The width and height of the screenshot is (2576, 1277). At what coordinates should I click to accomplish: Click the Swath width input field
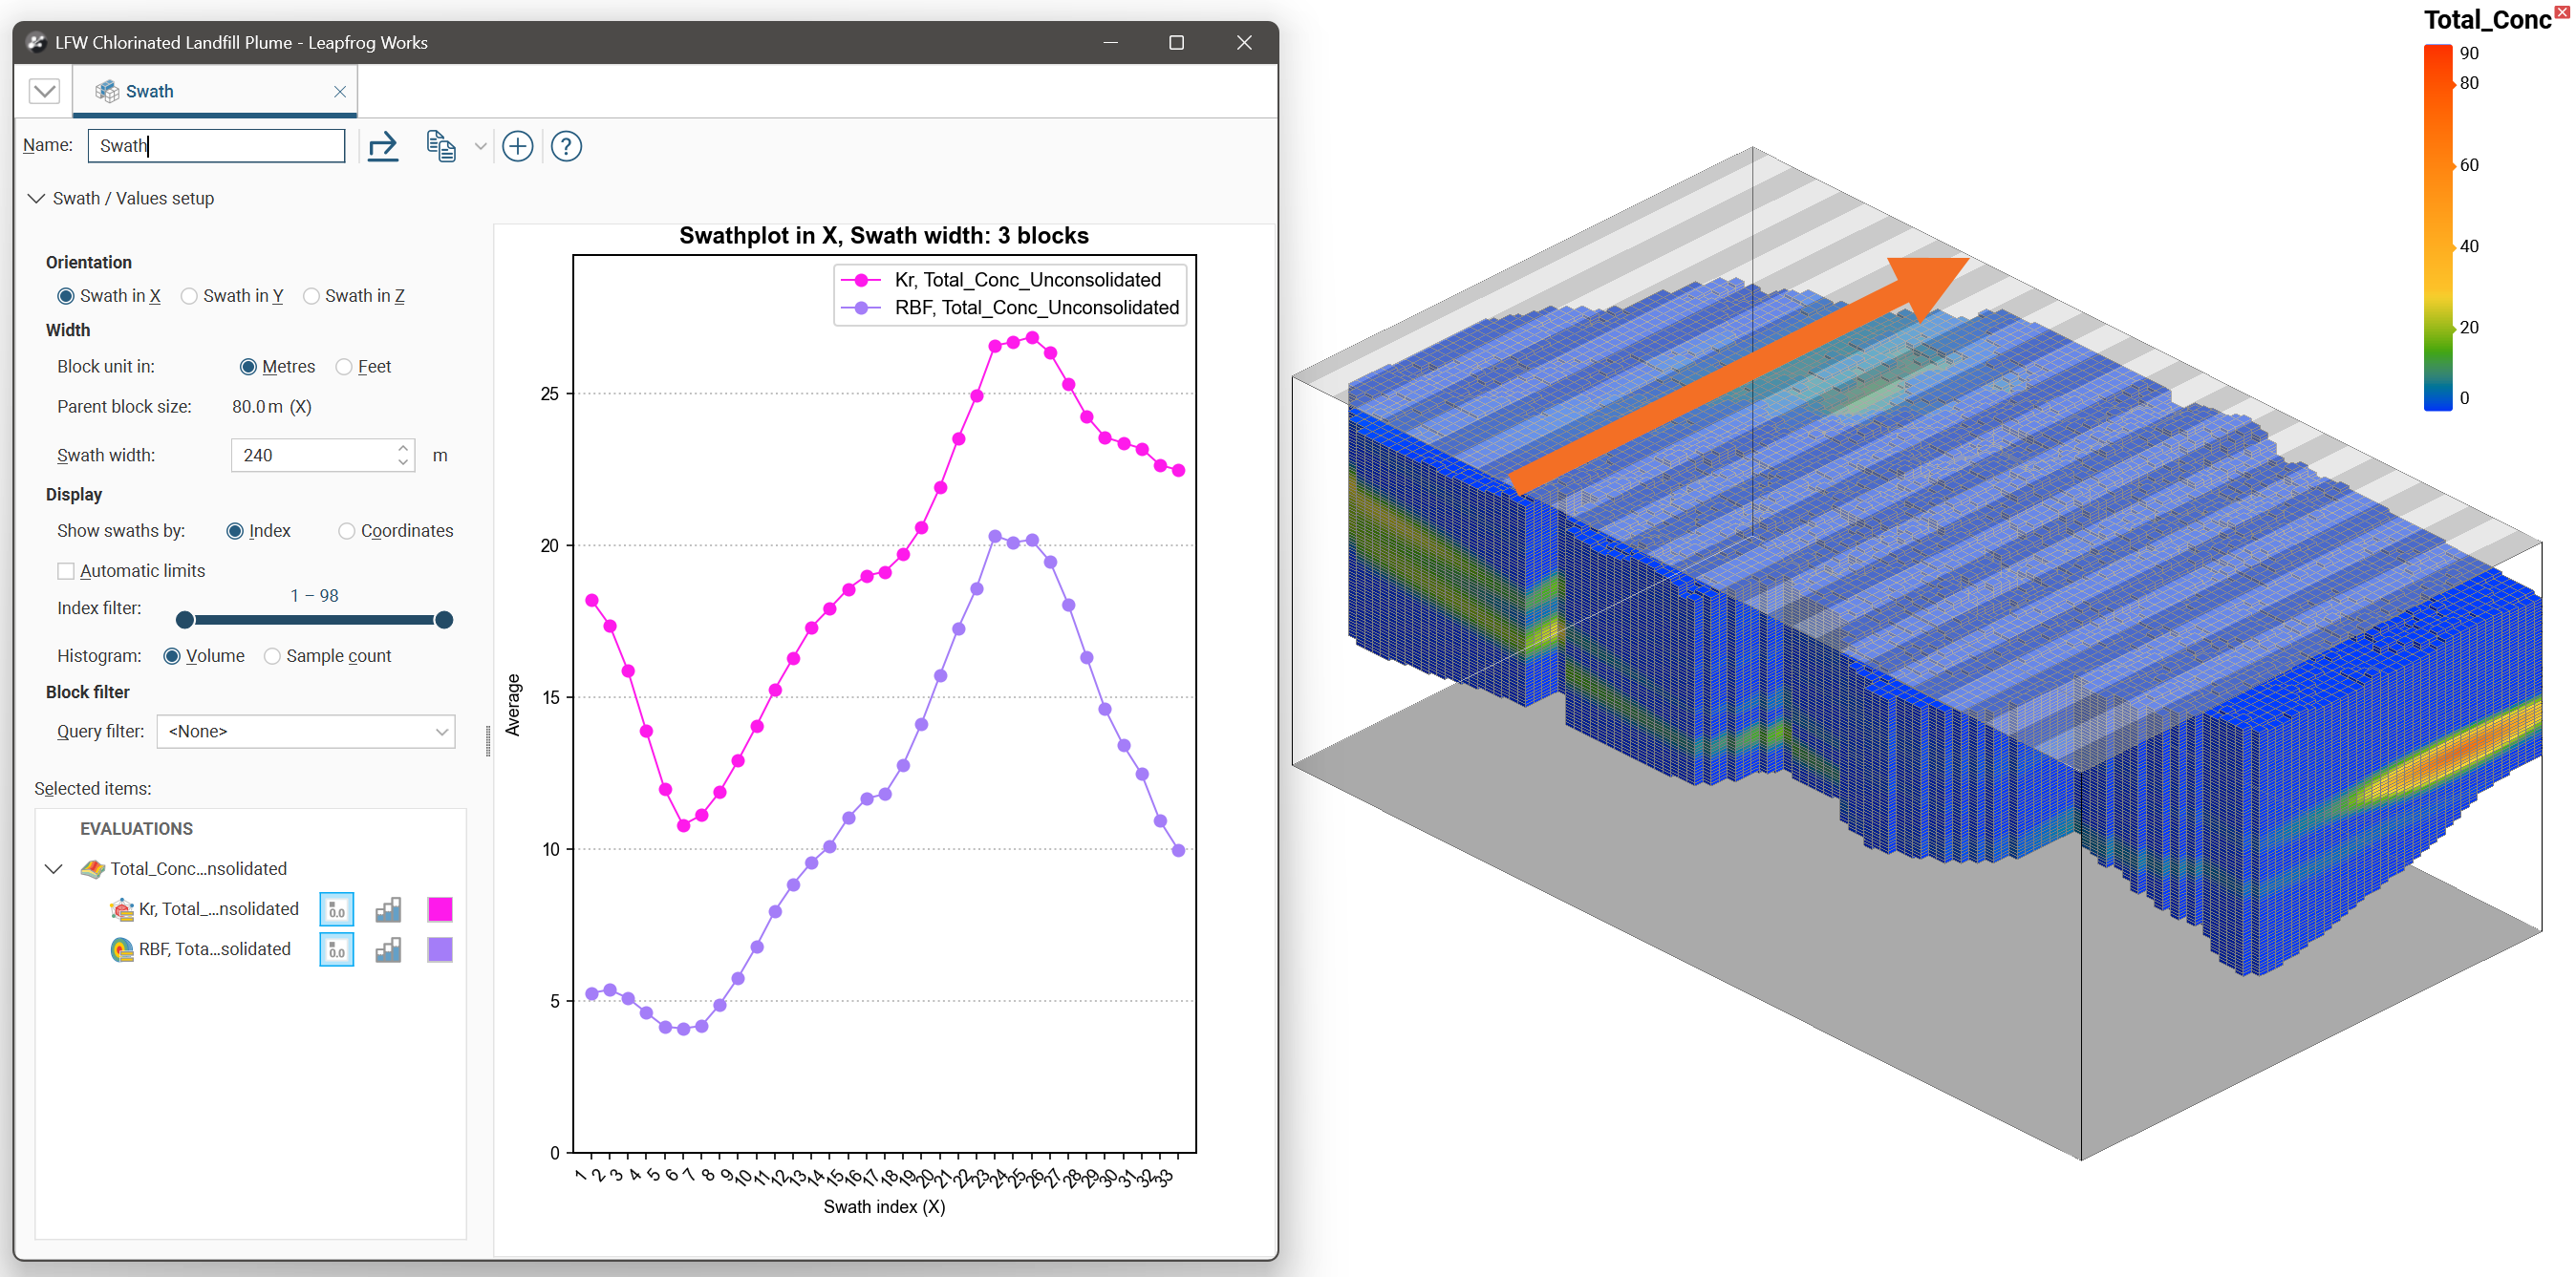coord(313,455)
